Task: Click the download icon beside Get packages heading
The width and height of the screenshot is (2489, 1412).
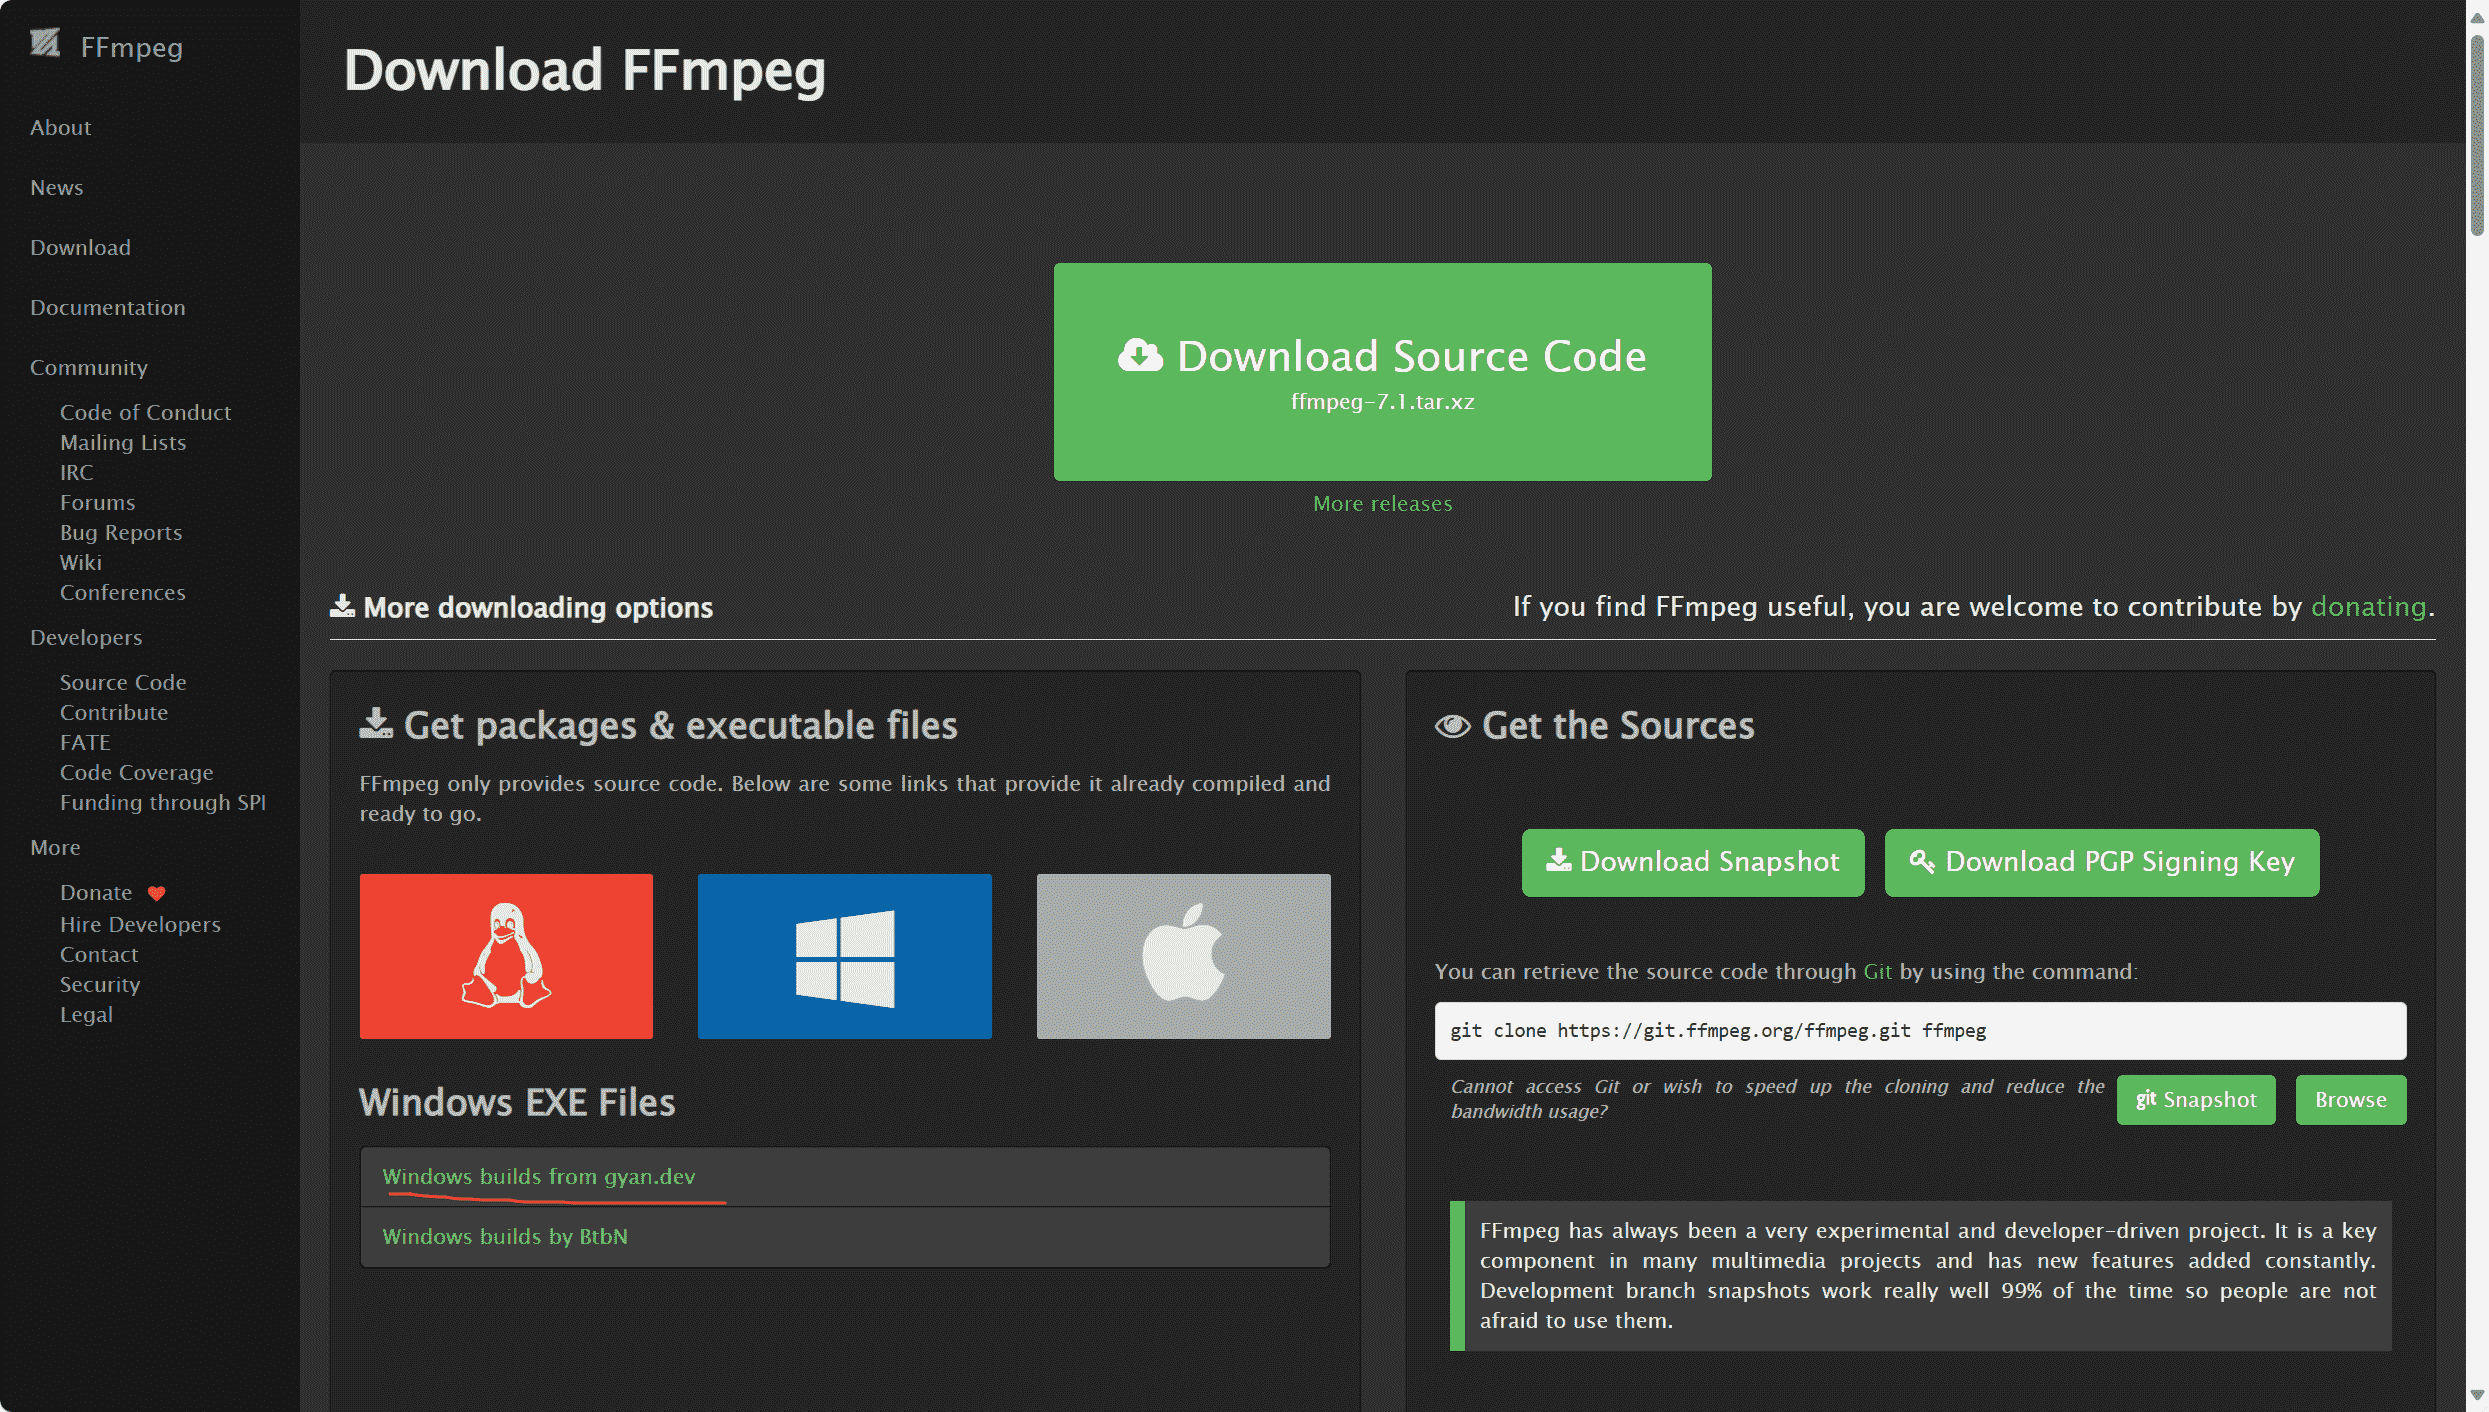Action: [376, 724]
